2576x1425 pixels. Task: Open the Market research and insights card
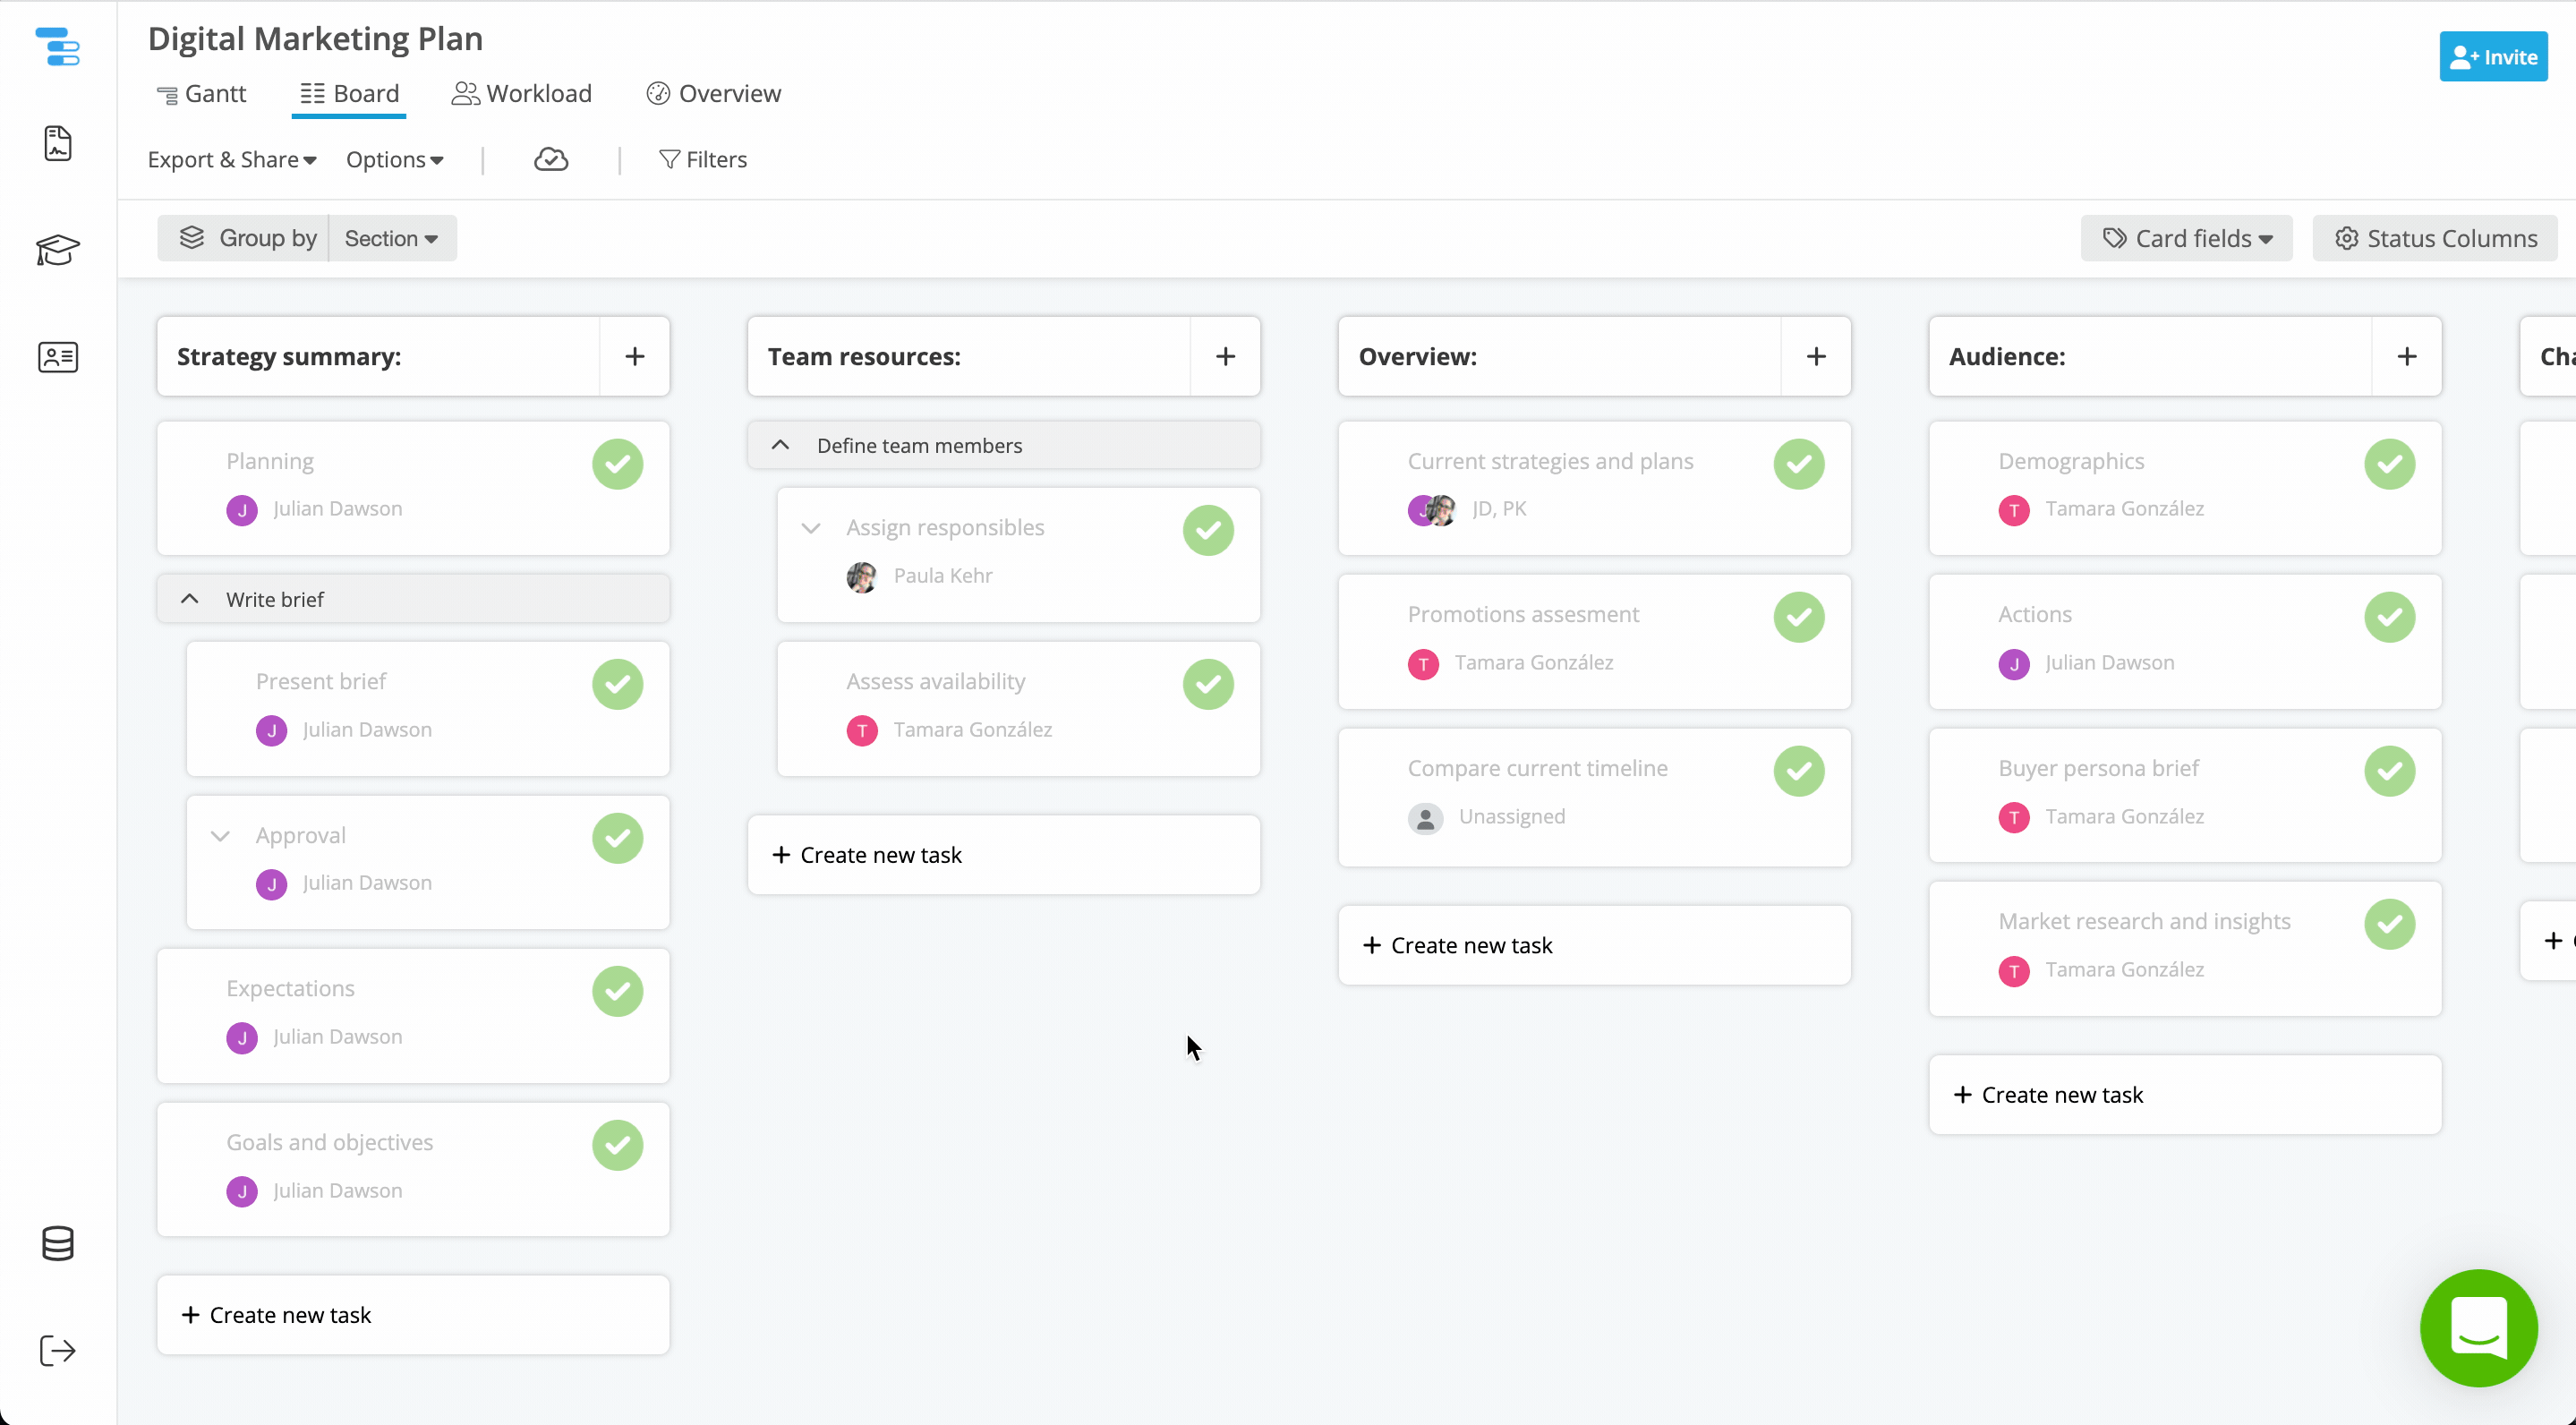click(x=2144, y=922)
